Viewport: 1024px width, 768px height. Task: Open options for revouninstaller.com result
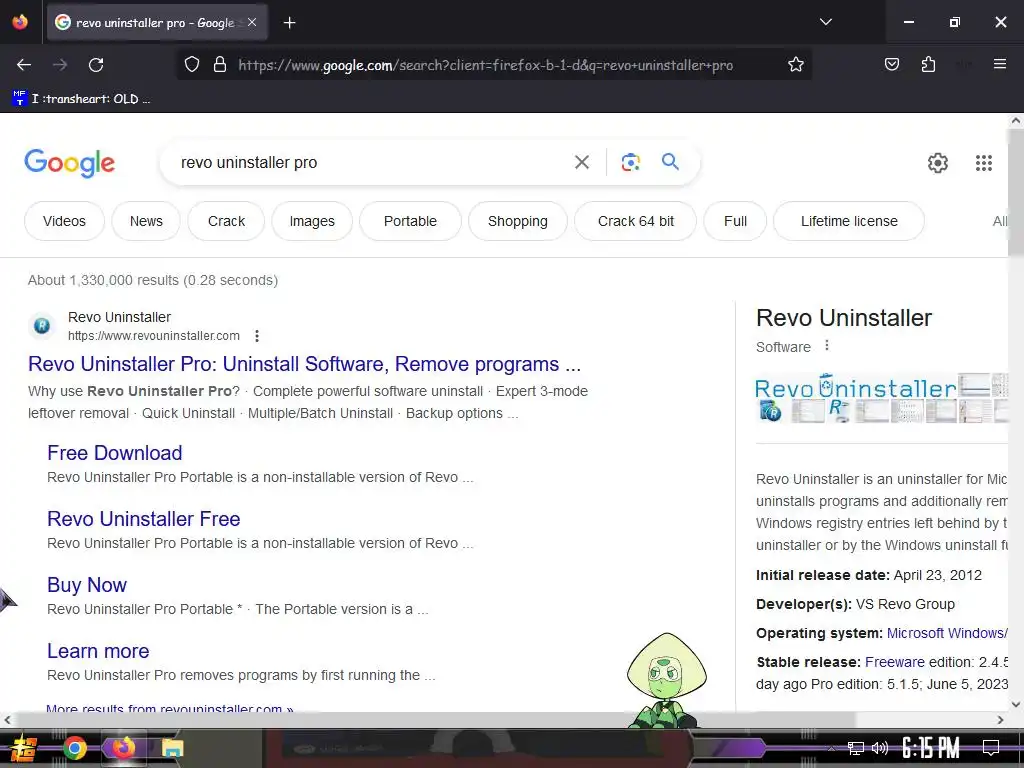[257, 336]
